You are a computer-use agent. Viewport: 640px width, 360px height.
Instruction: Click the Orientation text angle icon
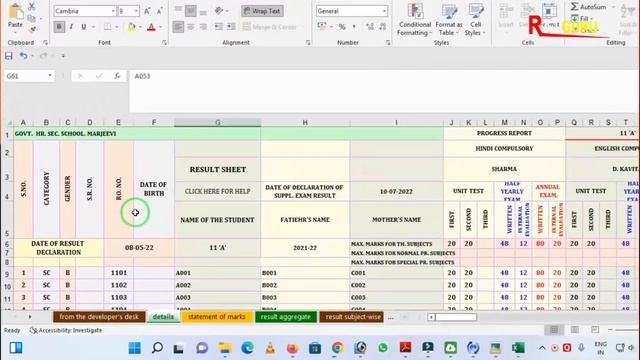[x=220, y=11]
